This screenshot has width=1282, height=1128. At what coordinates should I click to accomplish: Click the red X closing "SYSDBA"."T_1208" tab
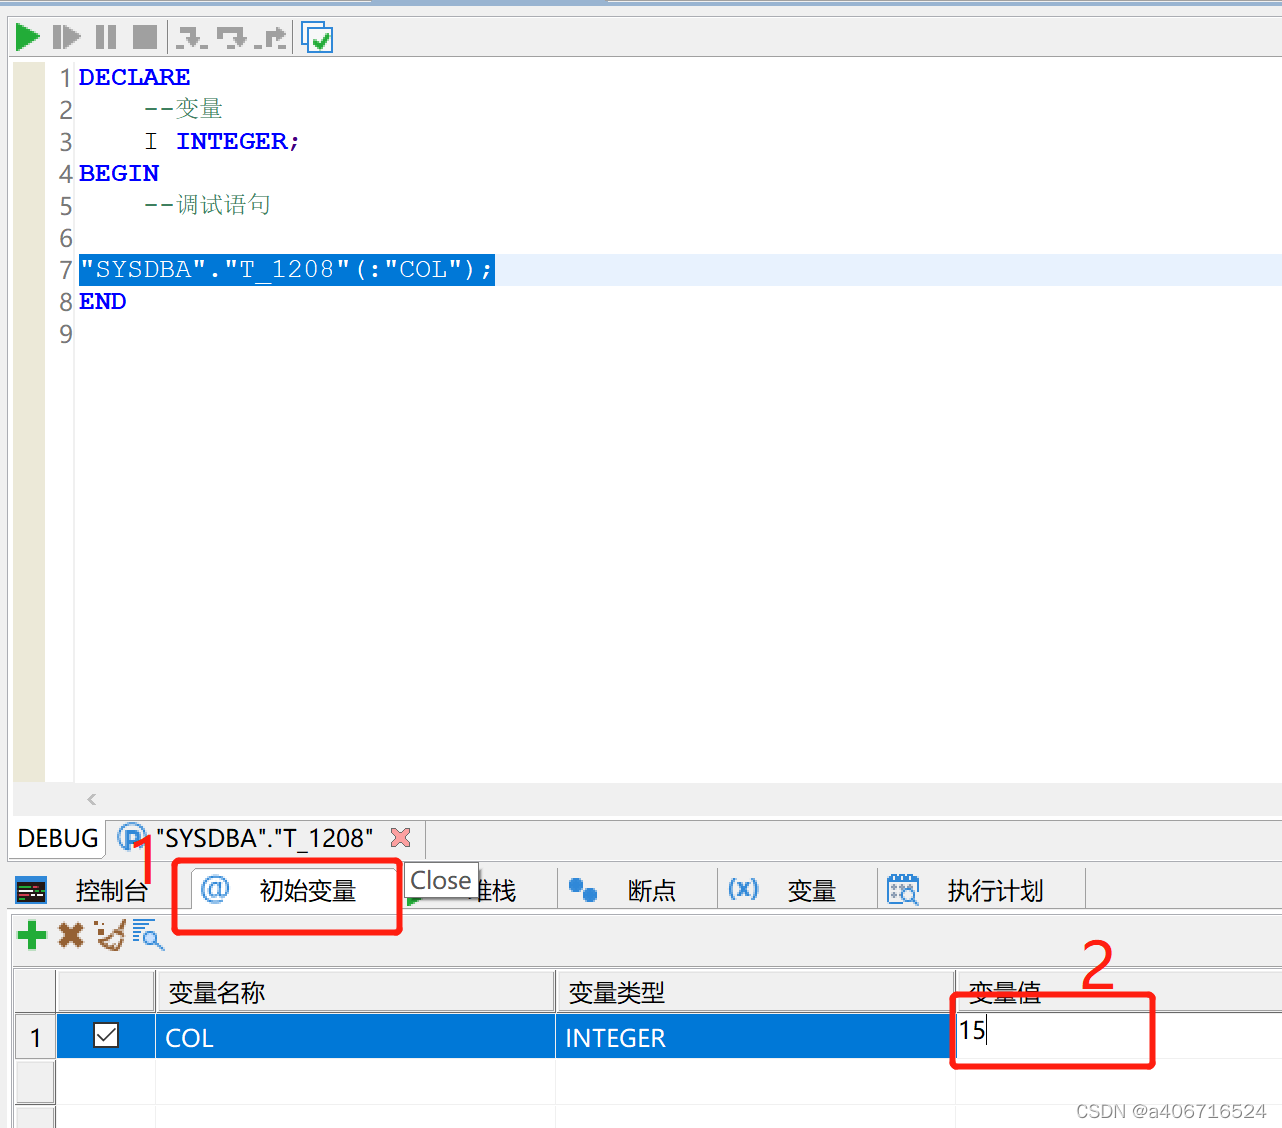click(401, 838)
